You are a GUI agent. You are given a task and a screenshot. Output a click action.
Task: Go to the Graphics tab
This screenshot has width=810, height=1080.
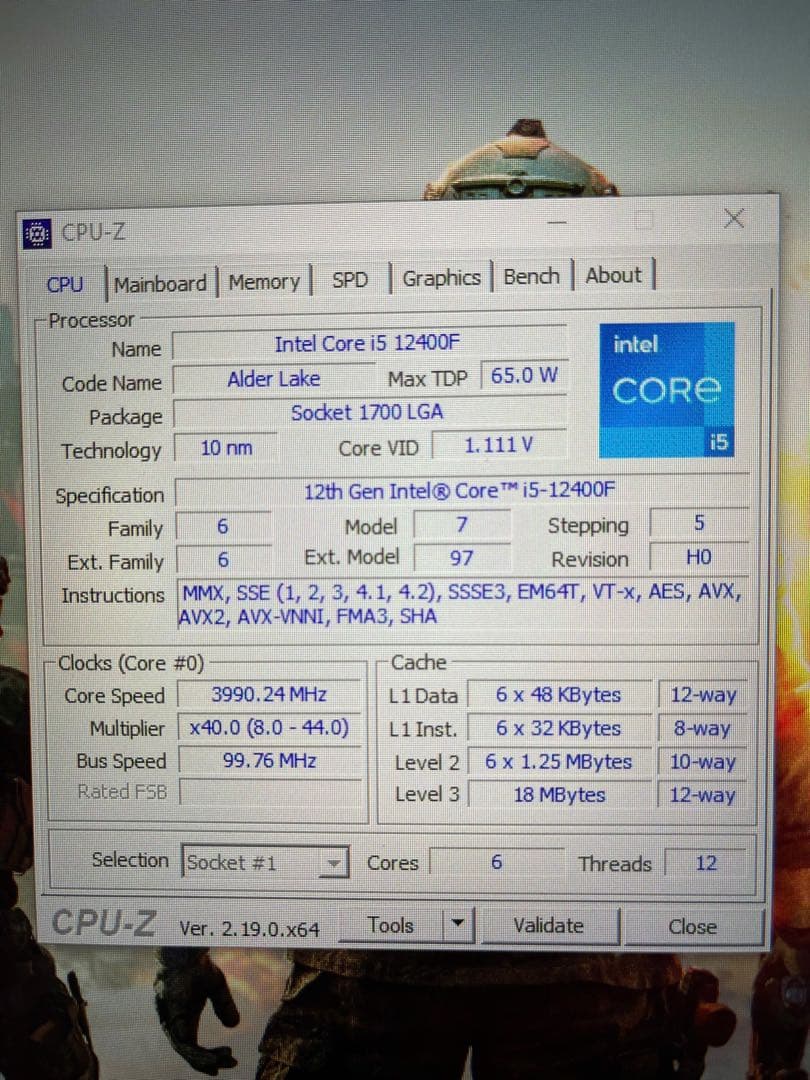pos(442,278)
